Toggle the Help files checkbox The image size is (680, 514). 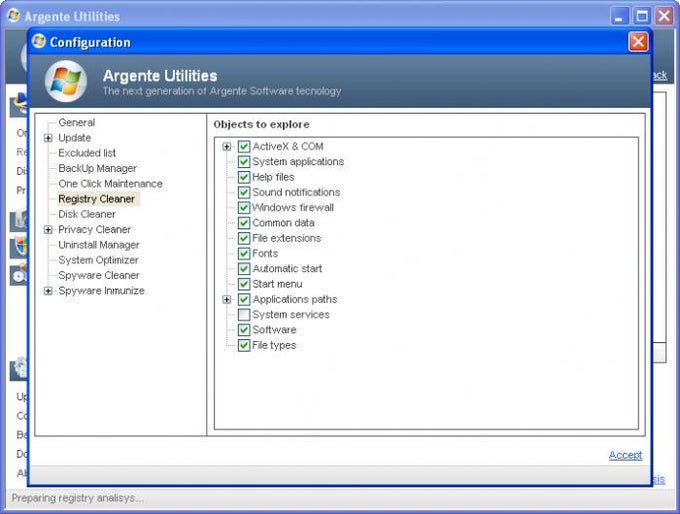(x=244, y=177)
